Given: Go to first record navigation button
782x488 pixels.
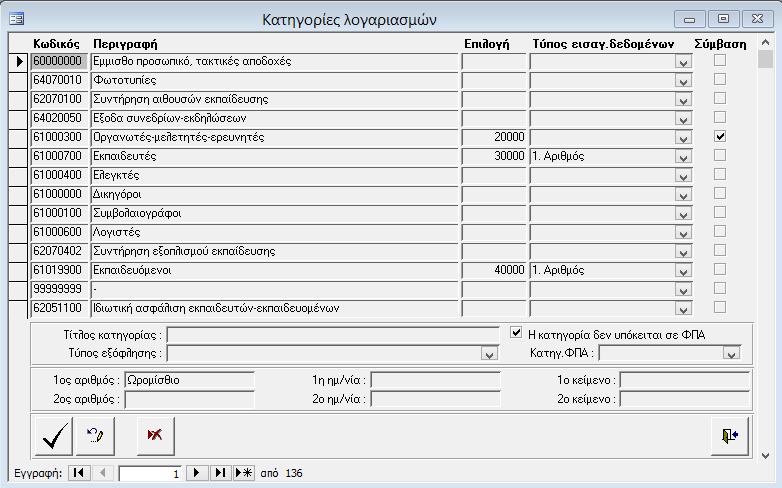Looking at the screenshot, I should pos(79,472).
